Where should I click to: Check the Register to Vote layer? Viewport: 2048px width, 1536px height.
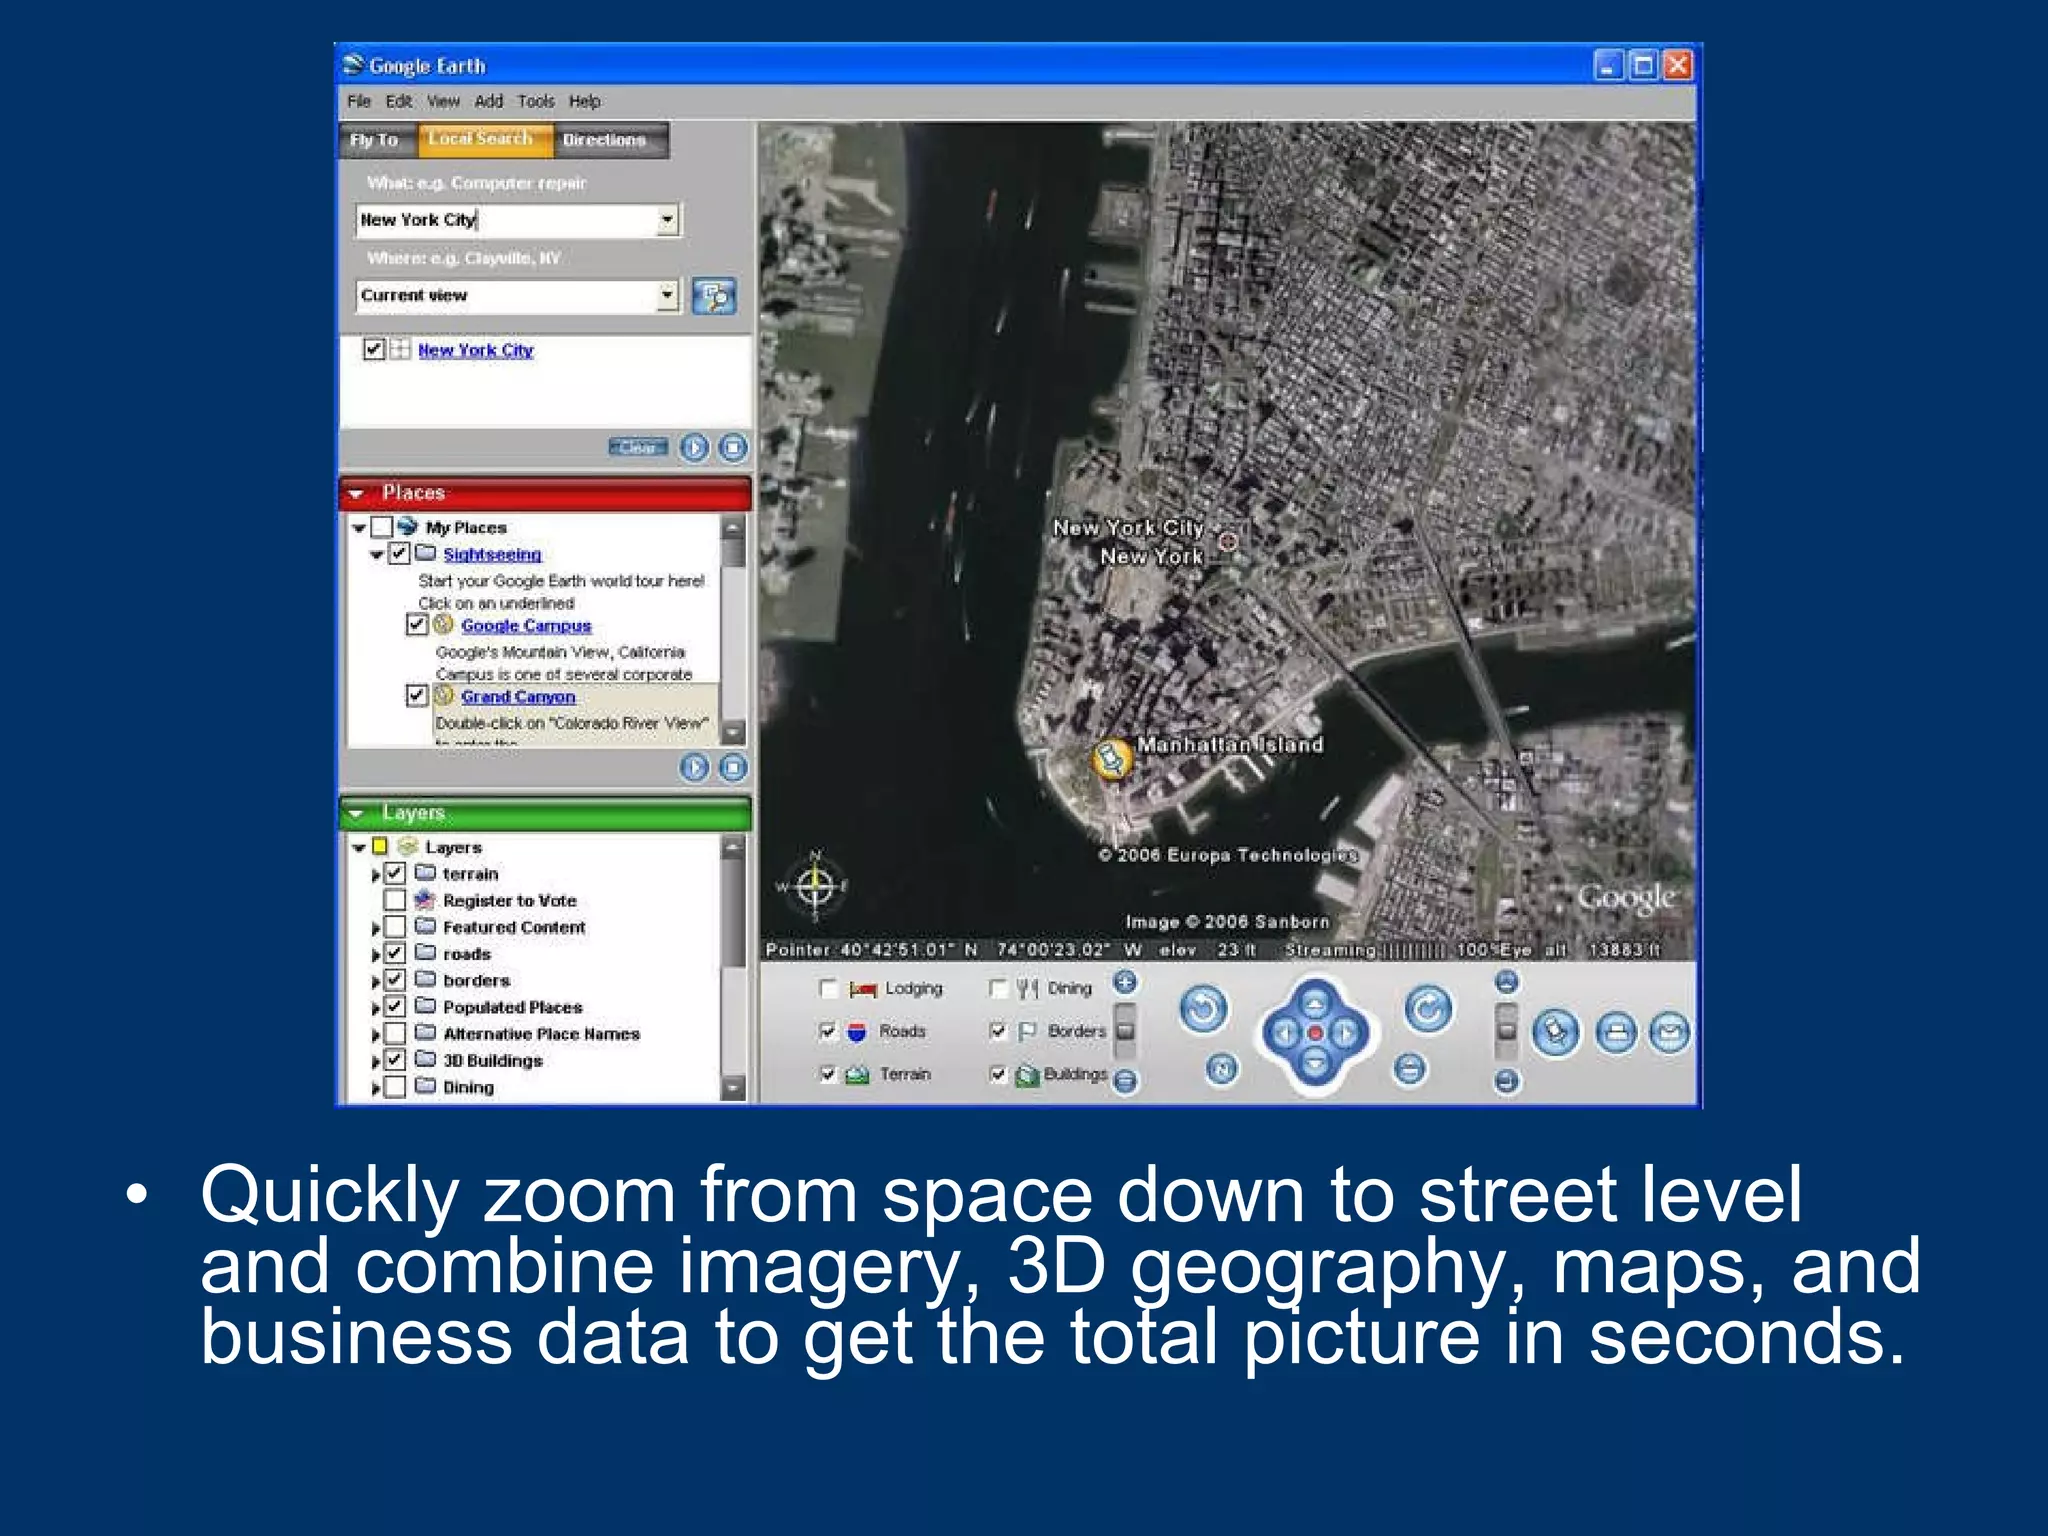[395, 900]
